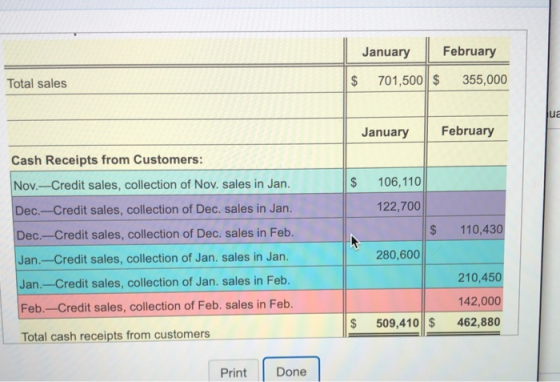This screenshot has width=560, height=382.
Task: Select February total cash receipts 462,880
Action: pyautogui.click(x=479, y=322)
